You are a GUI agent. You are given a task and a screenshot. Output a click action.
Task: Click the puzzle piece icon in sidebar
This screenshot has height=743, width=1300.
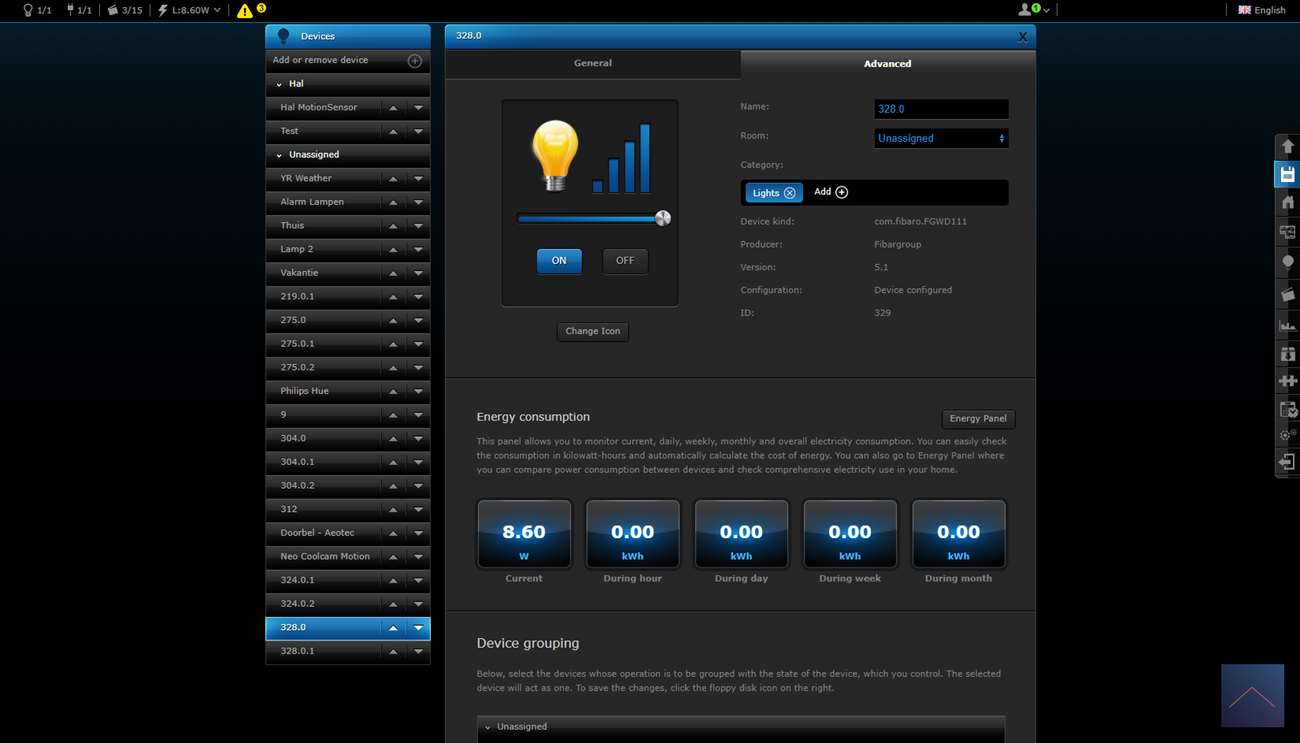coord(1287,381)
